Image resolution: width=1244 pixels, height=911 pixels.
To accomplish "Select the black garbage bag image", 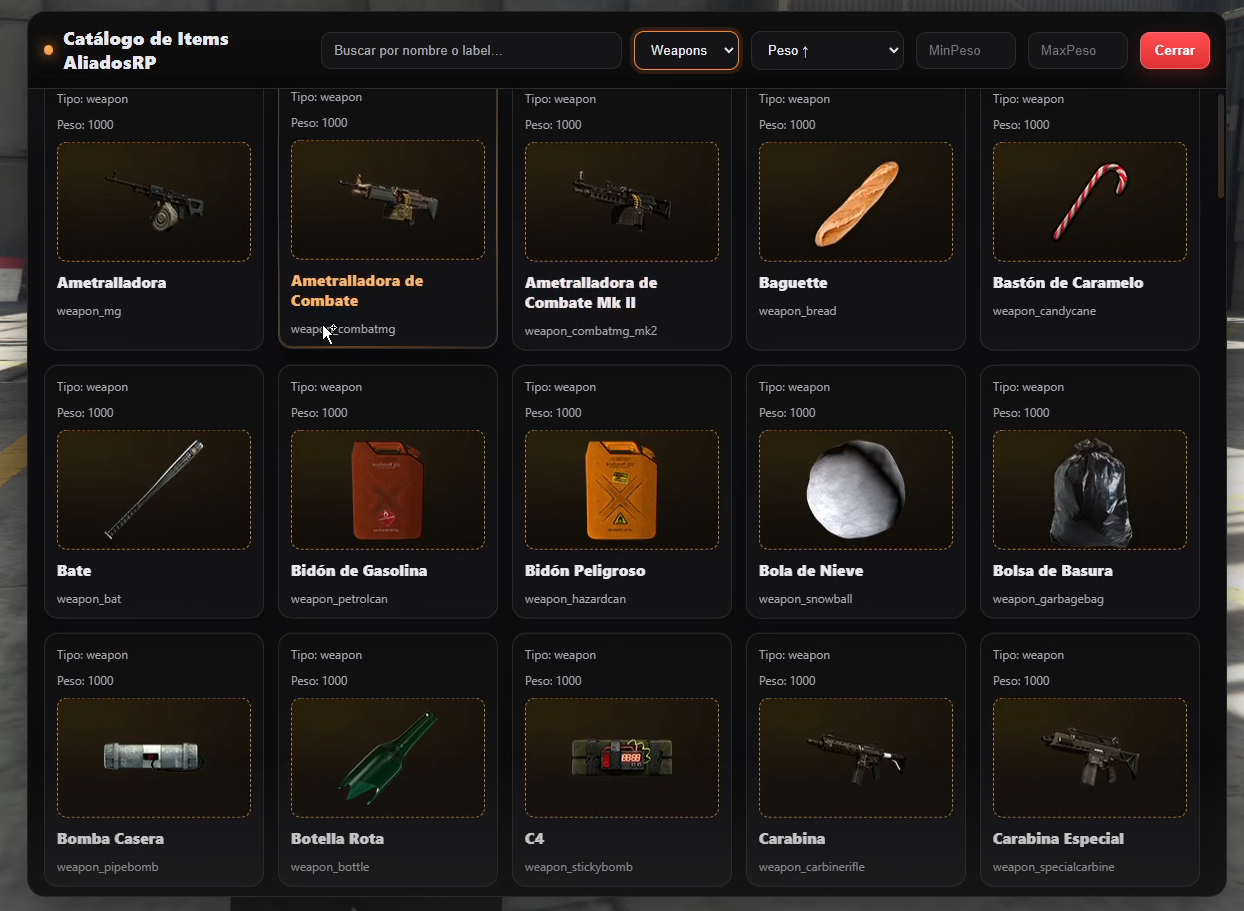I will point(1089,490).
